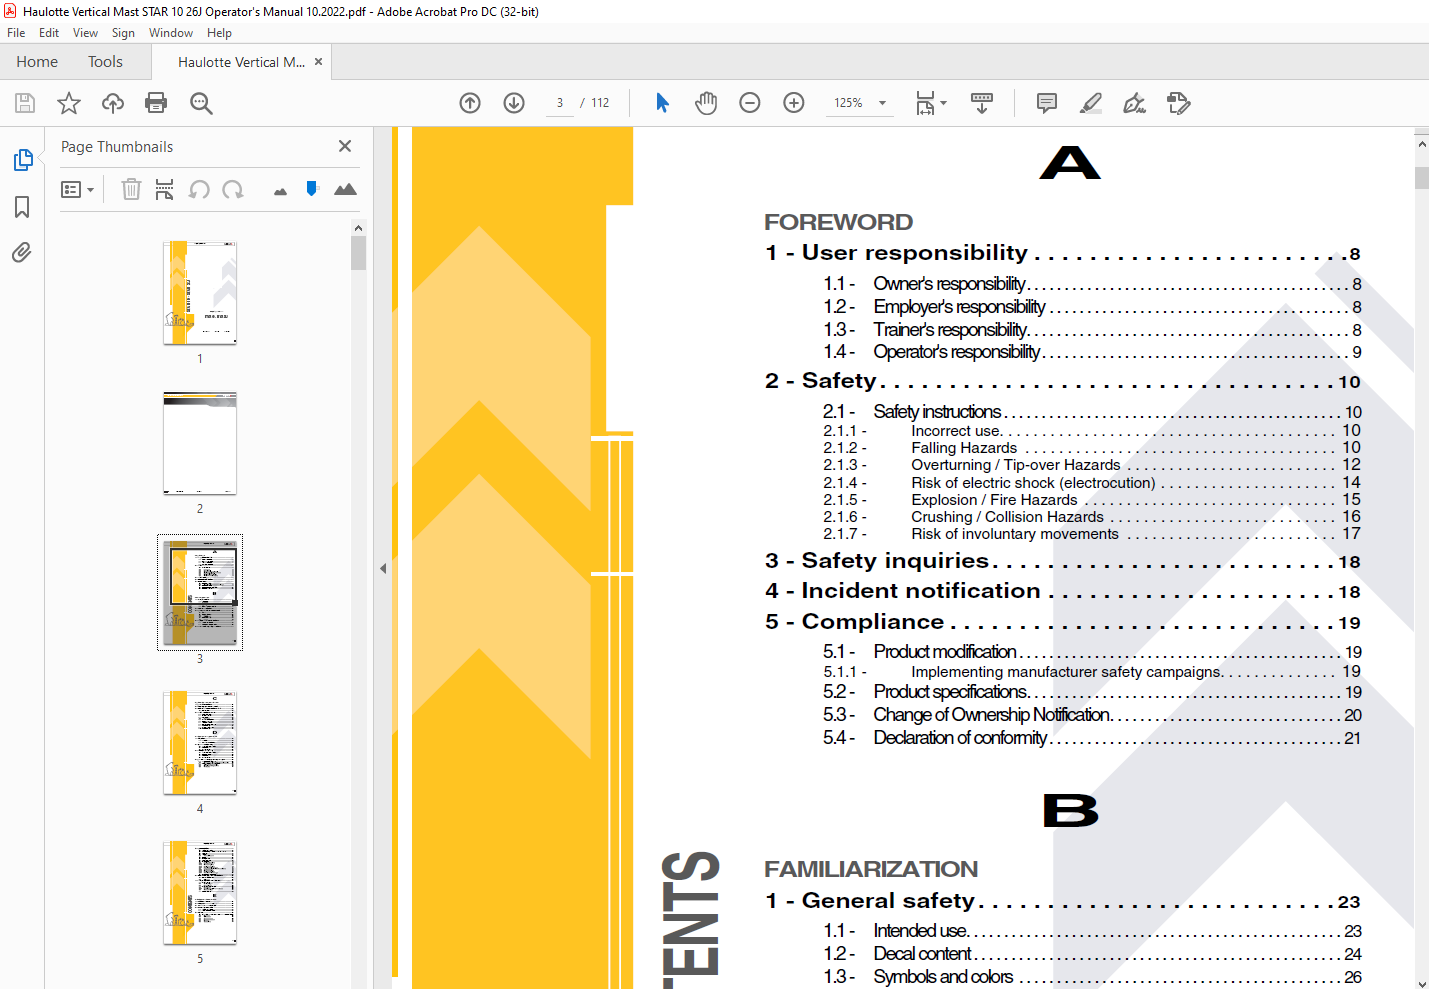This screenshot has height=989, width=1429.
Task: Zoom out with the minus button
Action: point(750,103)
